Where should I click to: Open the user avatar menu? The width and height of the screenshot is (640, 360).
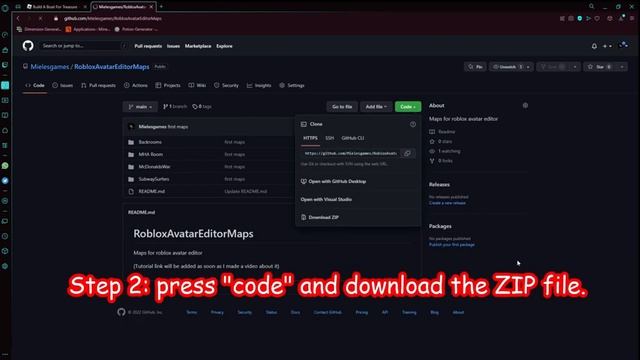coord(623,45)
